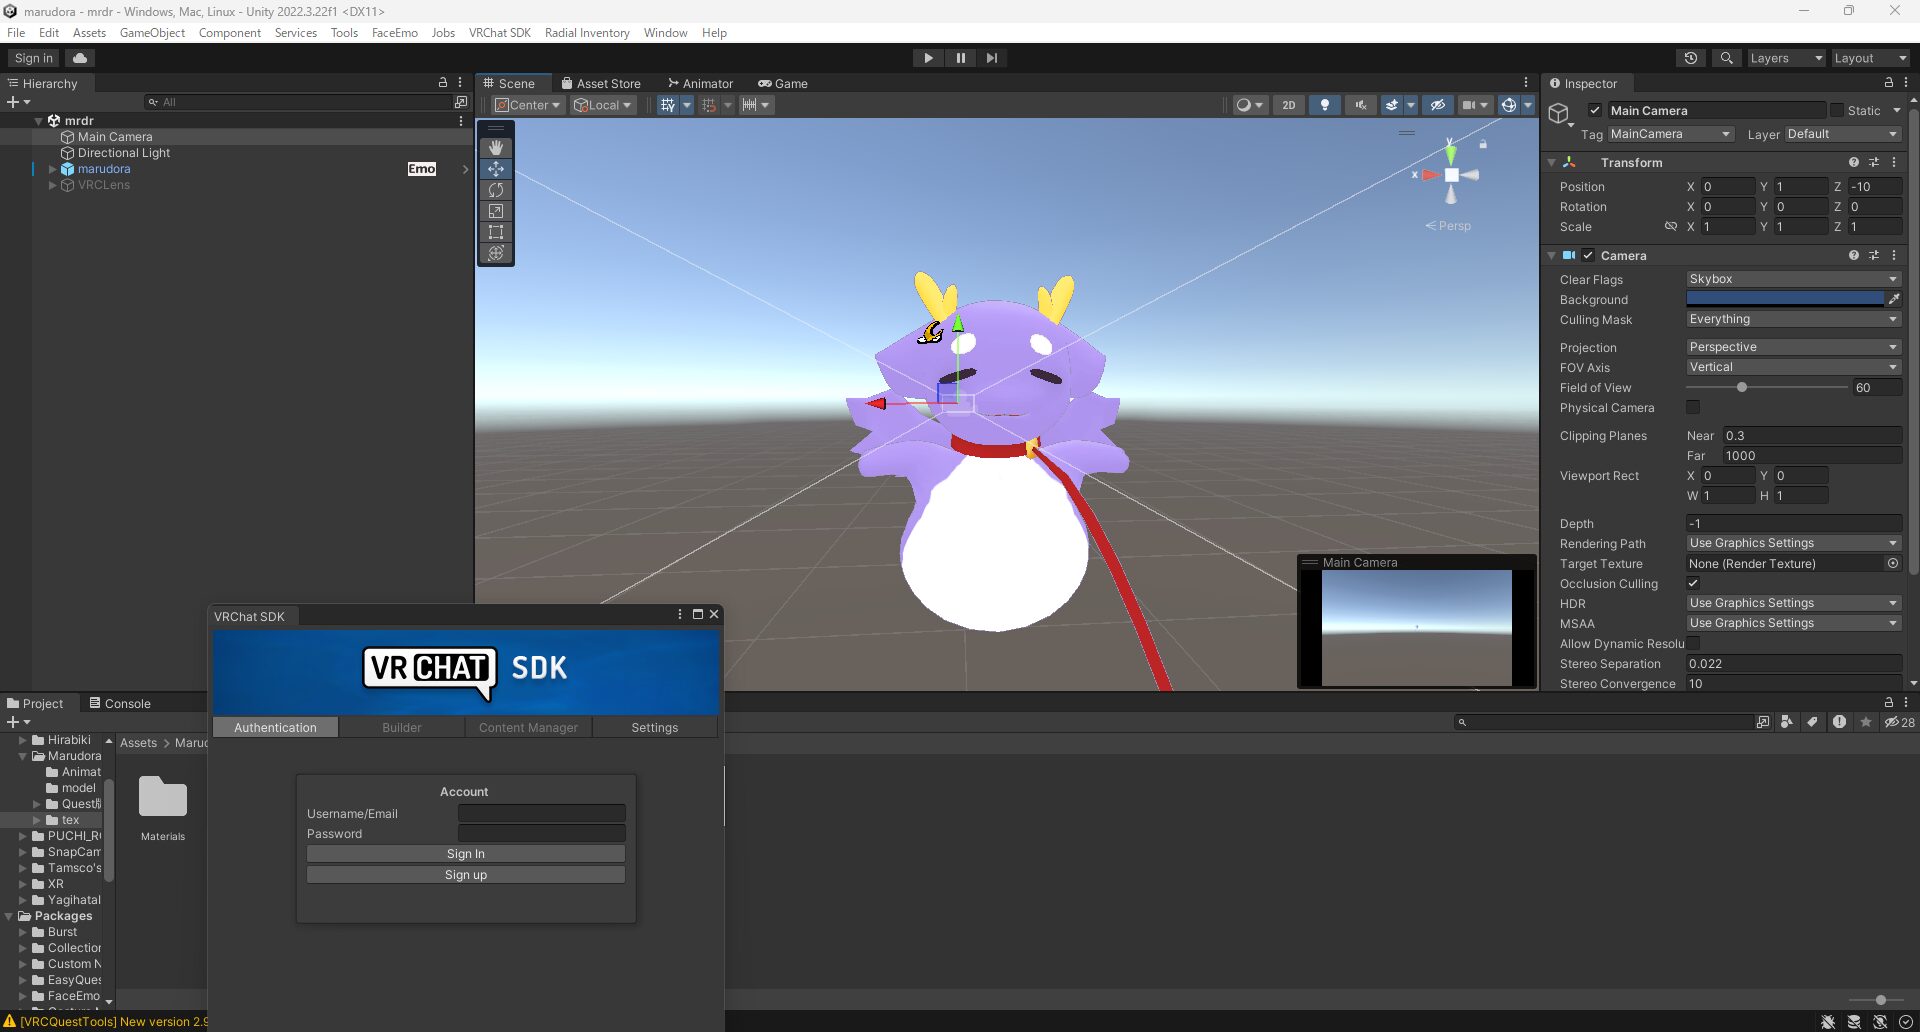Switch to the Builder tab in VRChat SDK
The width and height of the screenshot is (1920, 1032).
(x=401, y=727)
